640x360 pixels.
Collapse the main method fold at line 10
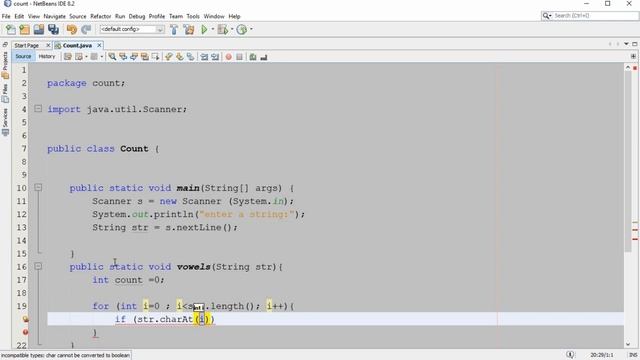[38, 187]
